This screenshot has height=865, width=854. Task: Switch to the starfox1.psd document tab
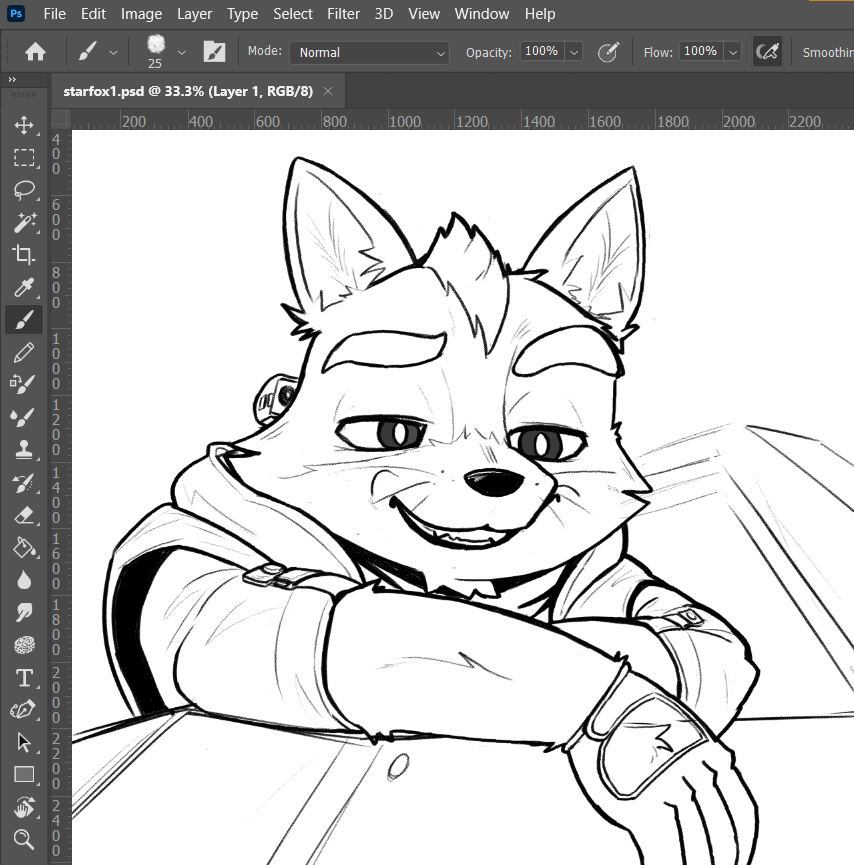pyautogui.click(x=188, y=91)
